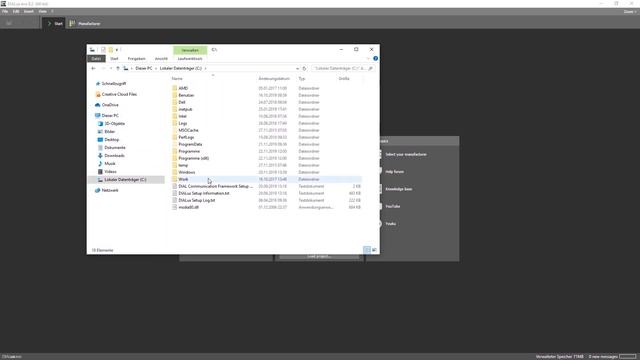This screenshot has height=360, width=640.
Task: Select the msdia80.dll file
Action: click(189, 207)
